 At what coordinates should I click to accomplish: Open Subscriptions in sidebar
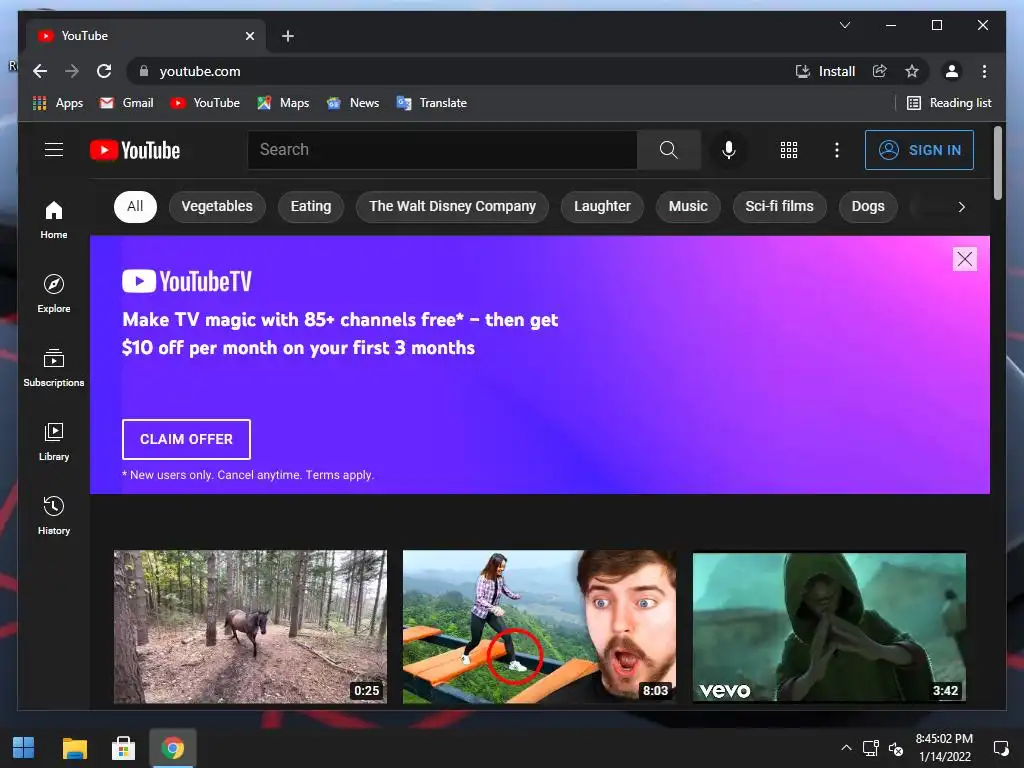tap(54, 368)
